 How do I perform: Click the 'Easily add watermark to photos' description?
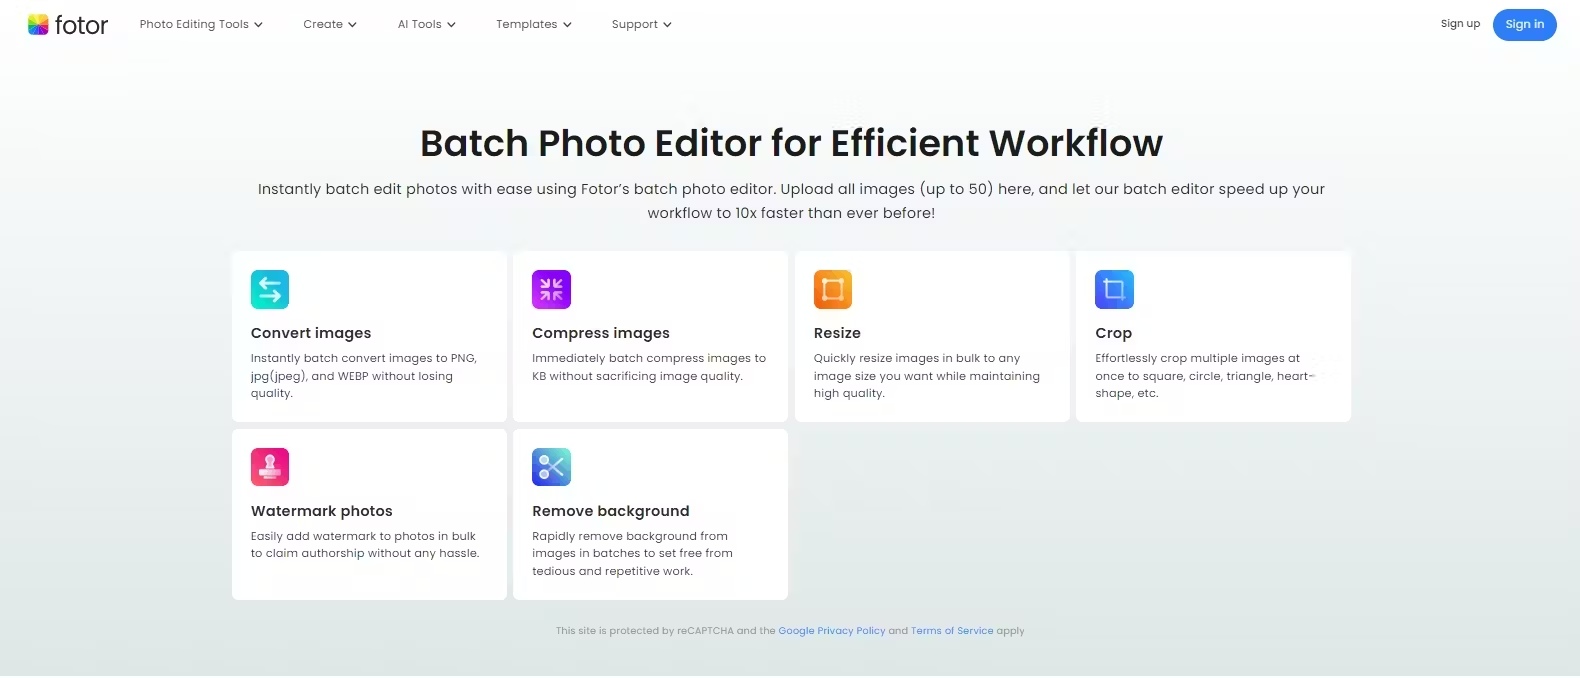[365, 545]
